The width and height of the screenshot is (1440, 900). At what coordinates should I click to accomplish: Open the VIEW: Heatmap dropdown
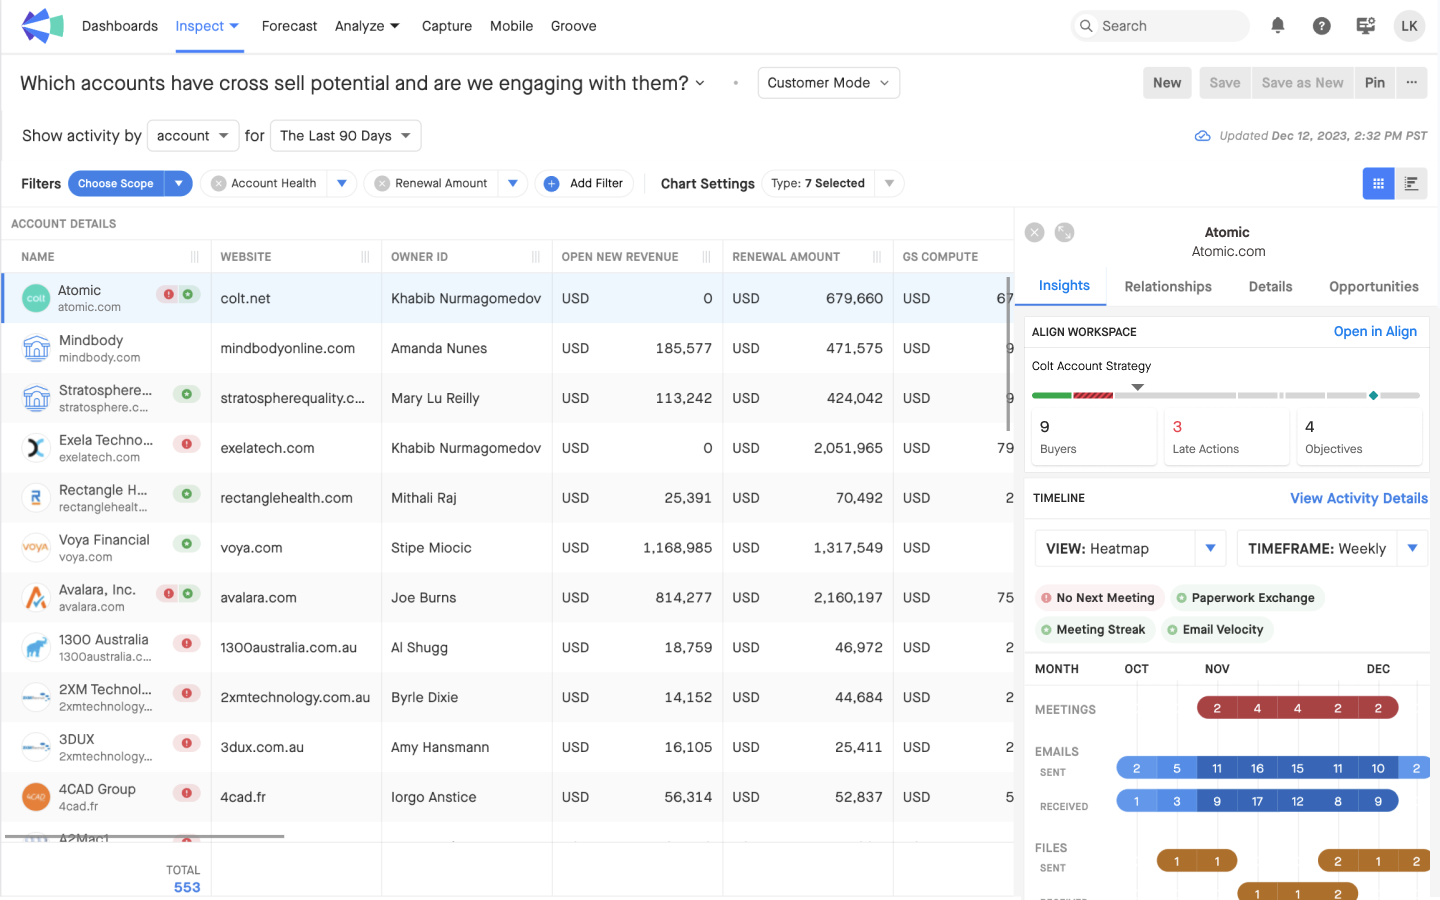(x=1130, y=548)
